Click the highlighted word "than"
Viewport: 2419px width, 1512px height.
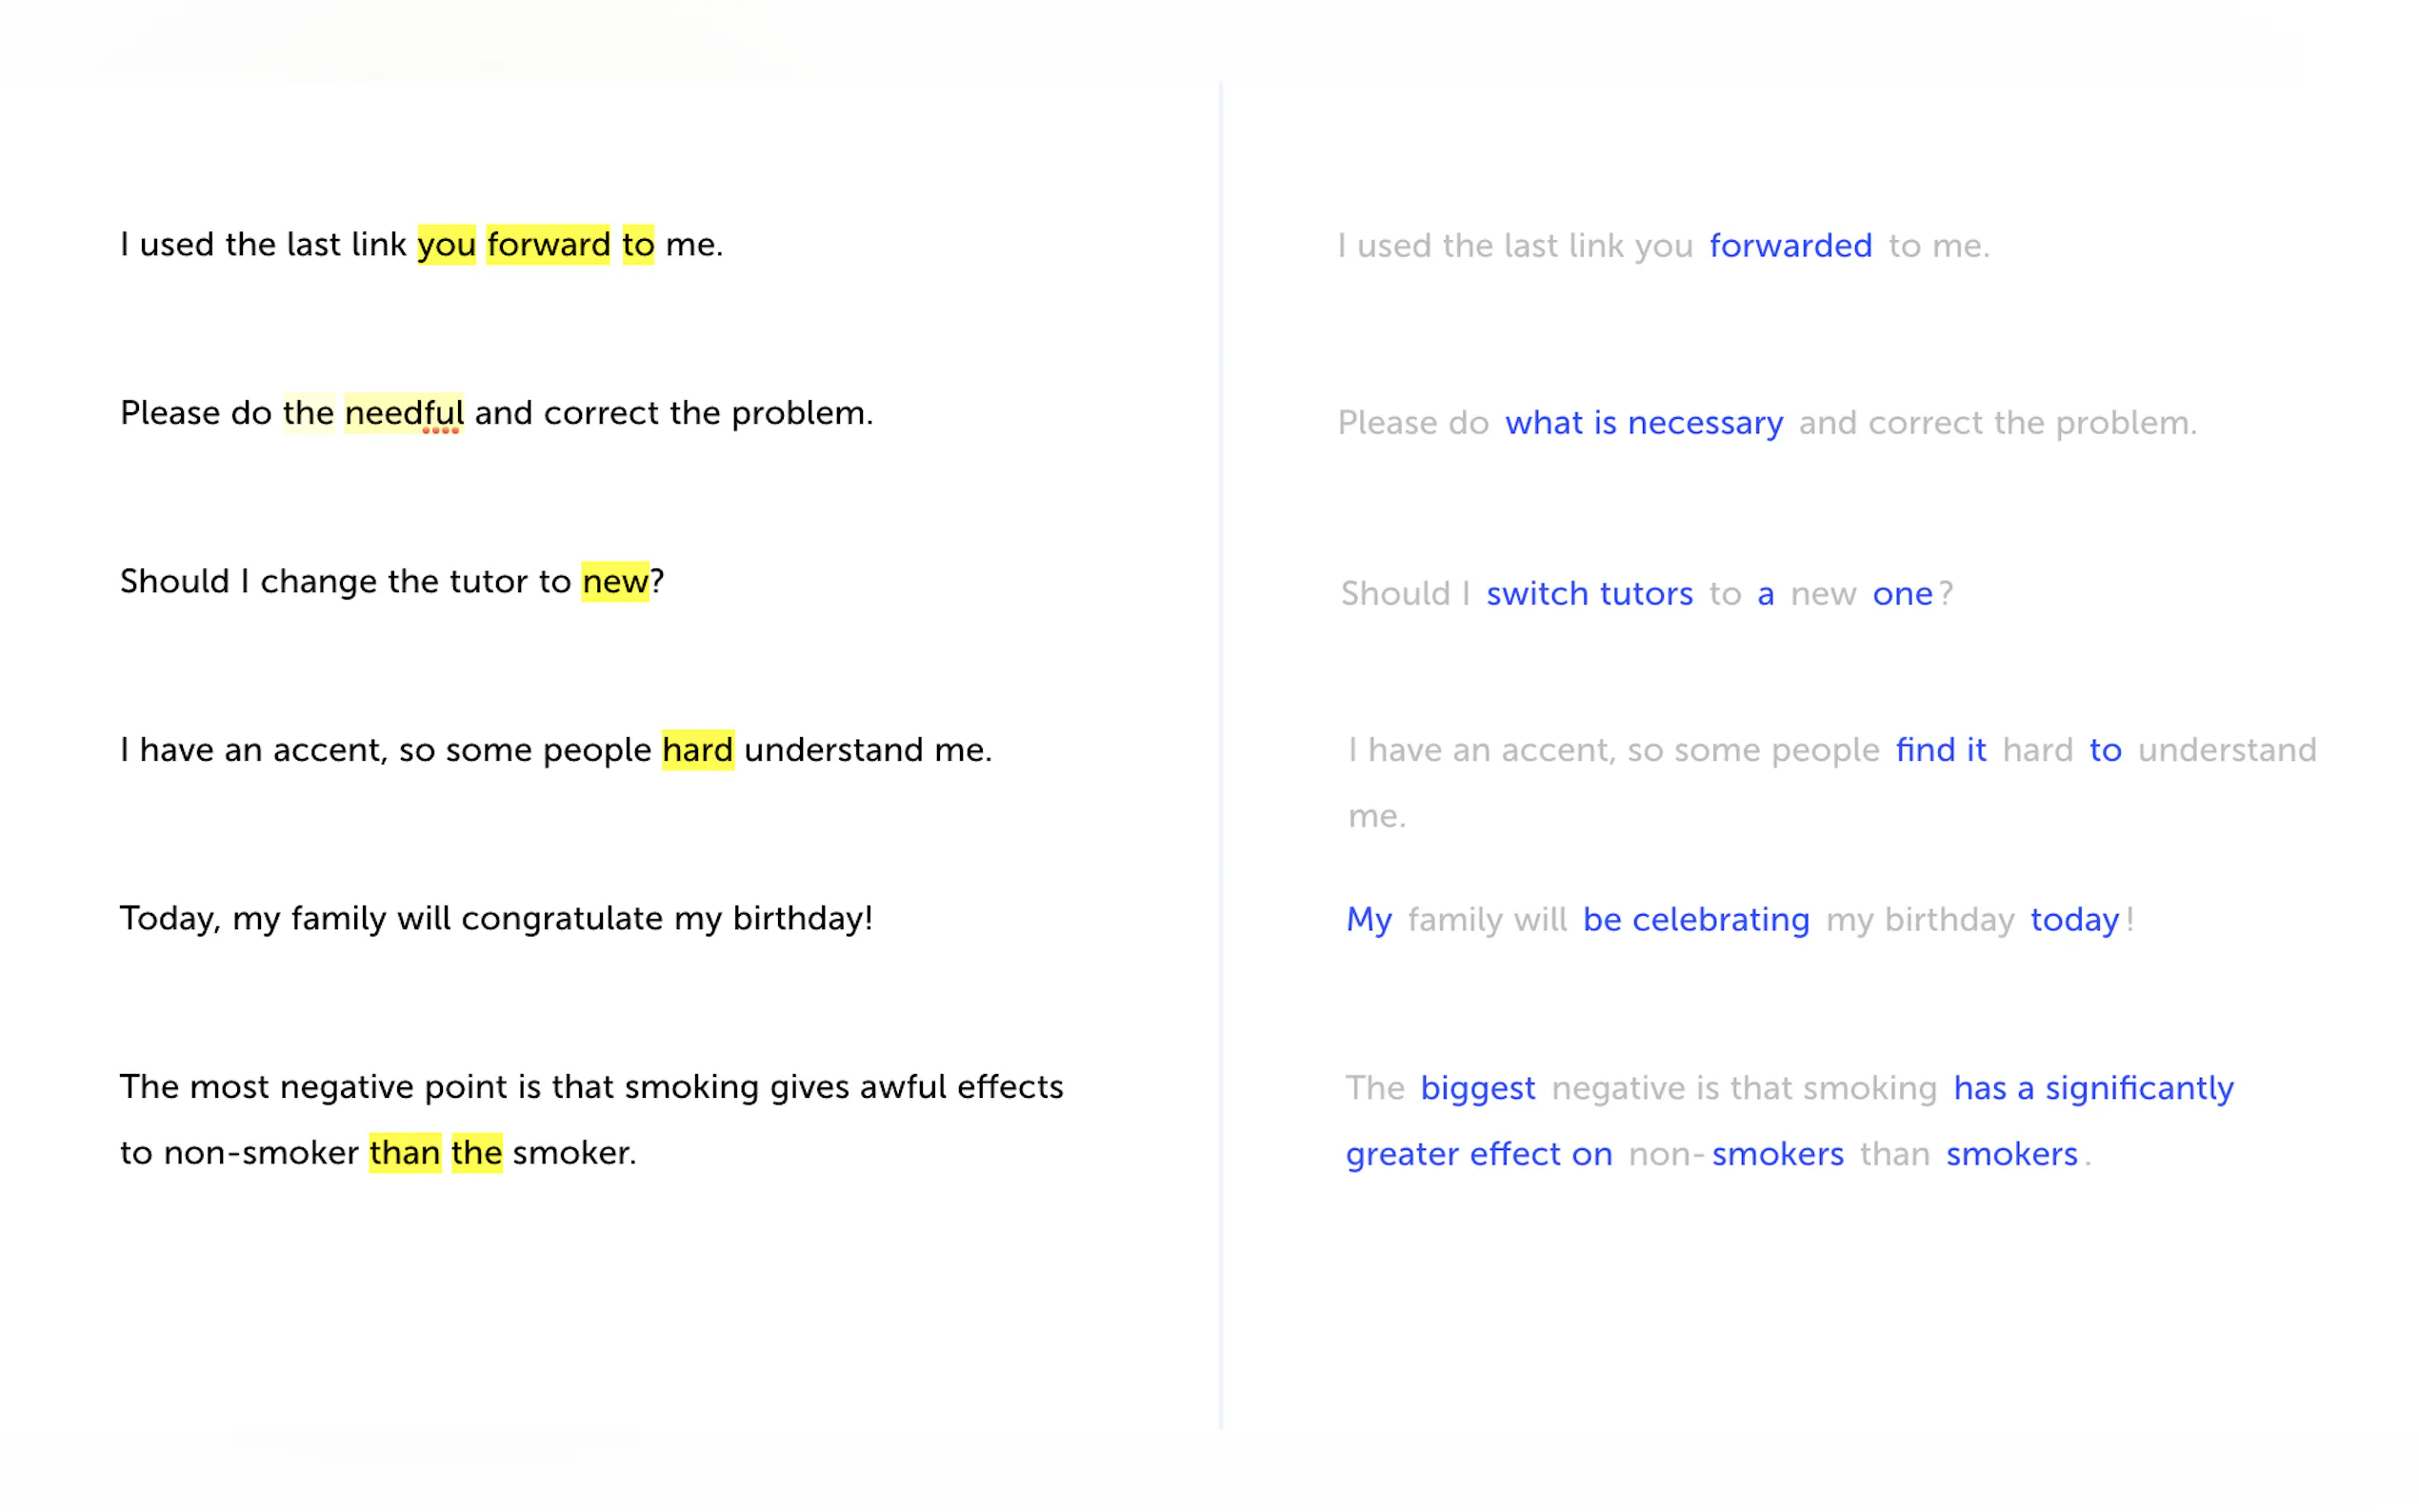tap(404, 1152)
